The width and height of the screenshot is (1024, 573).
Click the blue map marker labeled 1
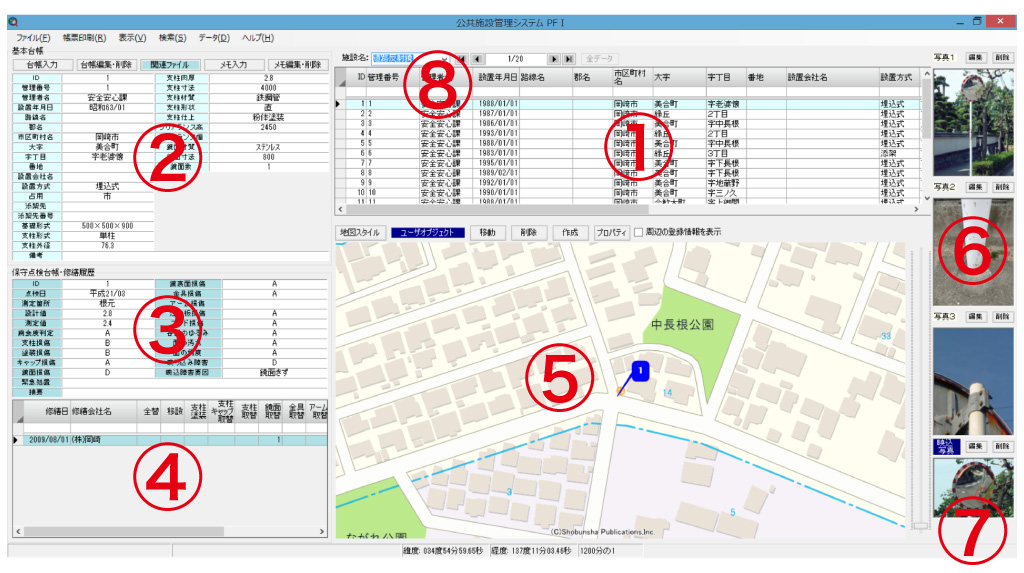point(641,371)
